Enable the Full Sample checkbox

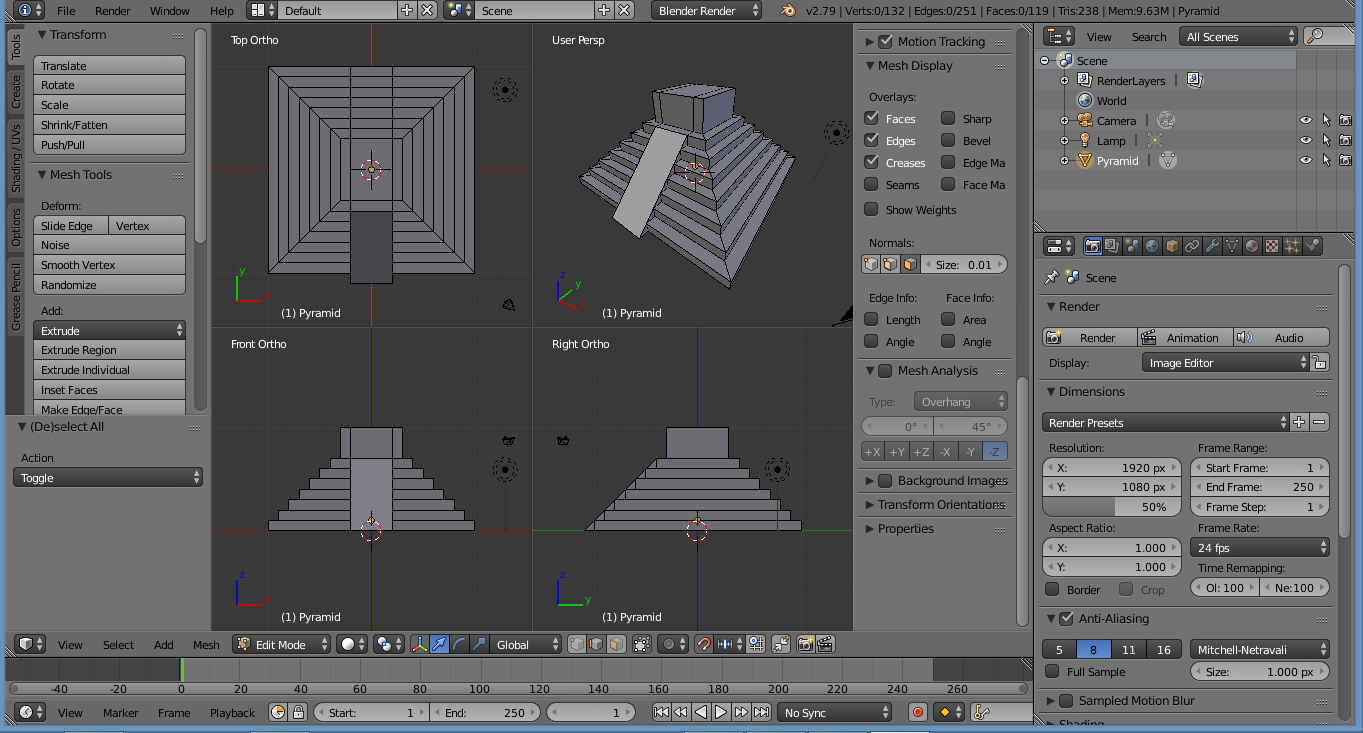[1052, 672]
